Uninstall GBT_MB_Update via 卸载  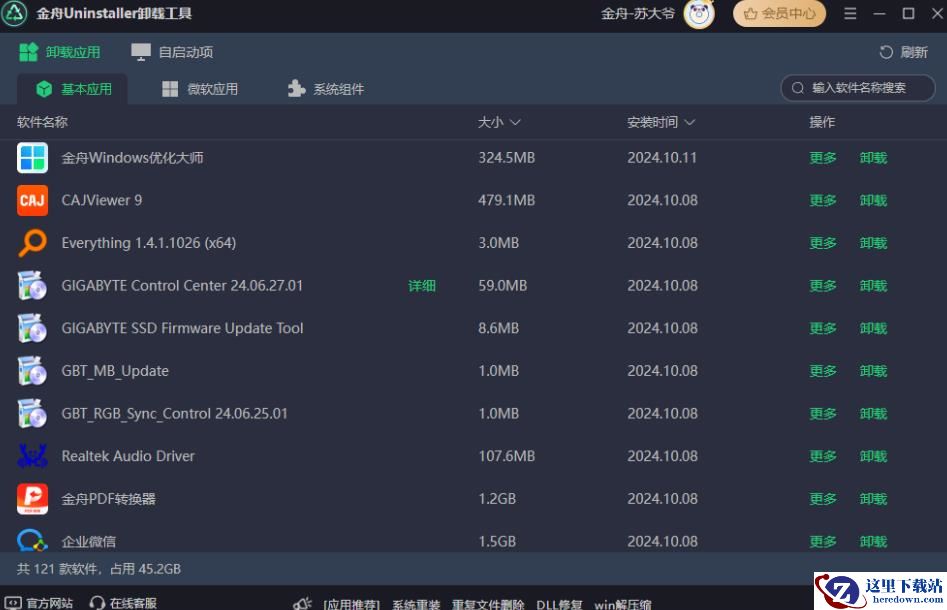pos(873,371)
